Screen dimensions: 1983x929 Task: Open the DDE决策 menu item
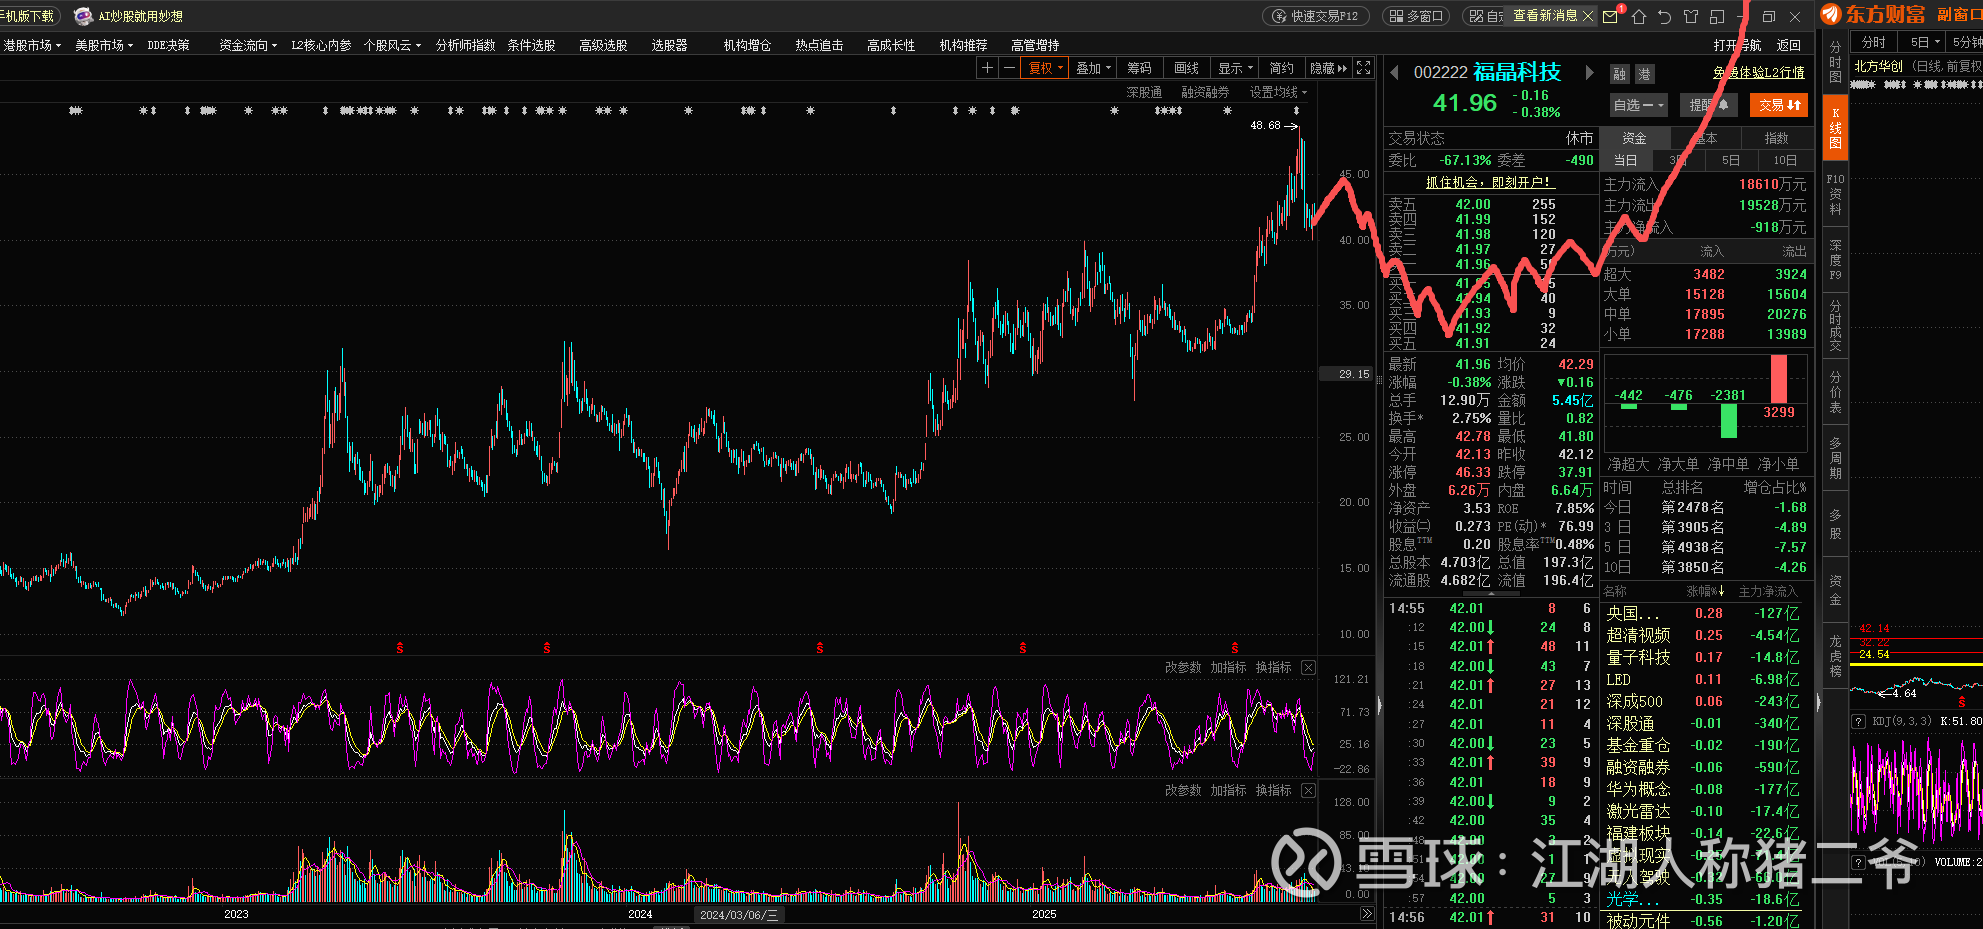(168, 45)
